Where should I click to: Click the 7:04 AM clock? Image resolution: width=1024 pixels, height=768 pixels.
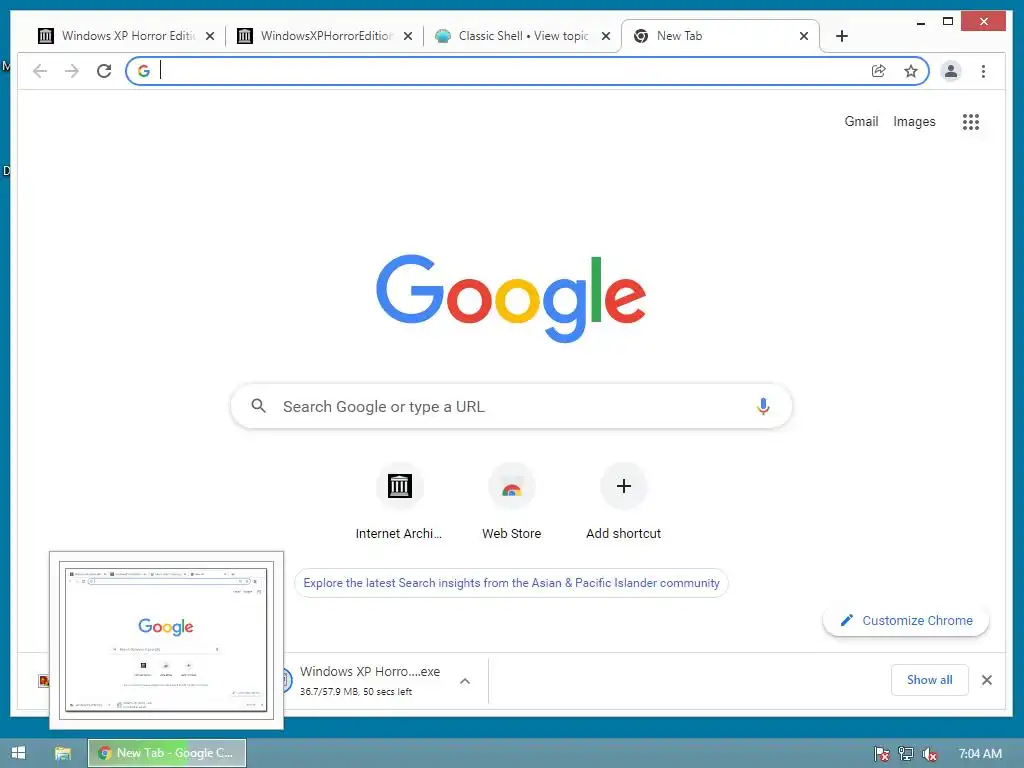[980, 754]
